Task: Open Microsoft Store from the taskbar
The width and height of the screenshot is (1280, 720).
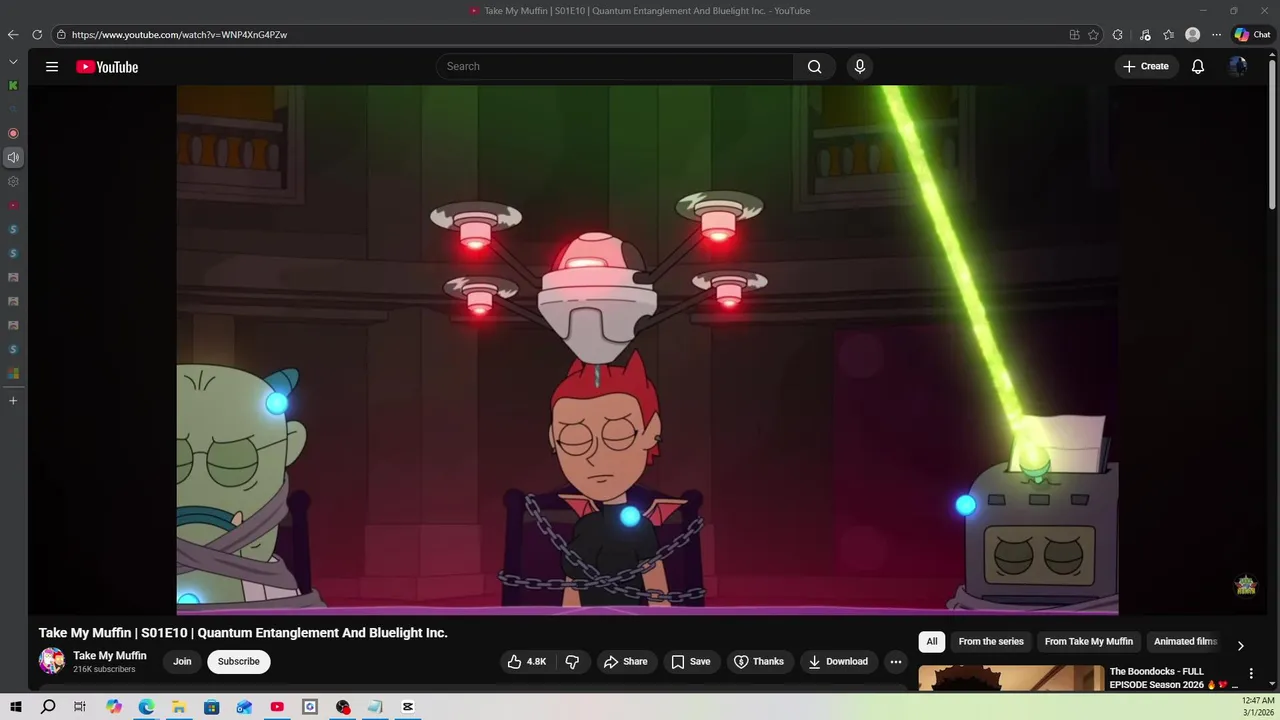Action: [212, 706]
